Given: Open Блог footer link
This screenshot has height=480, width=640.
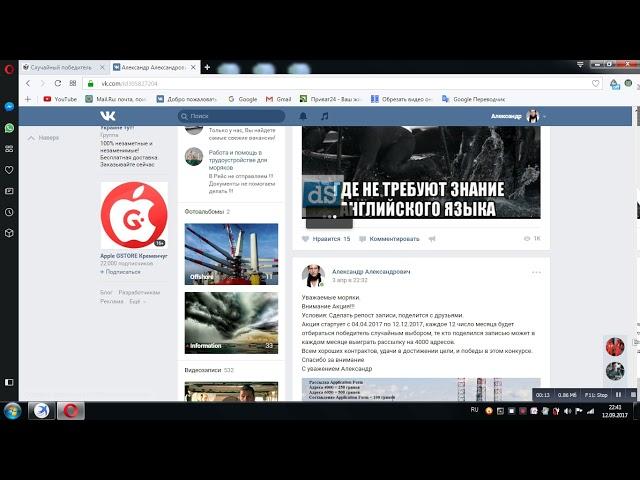Looking at the screenshot, I should click(x=106, y=293).
